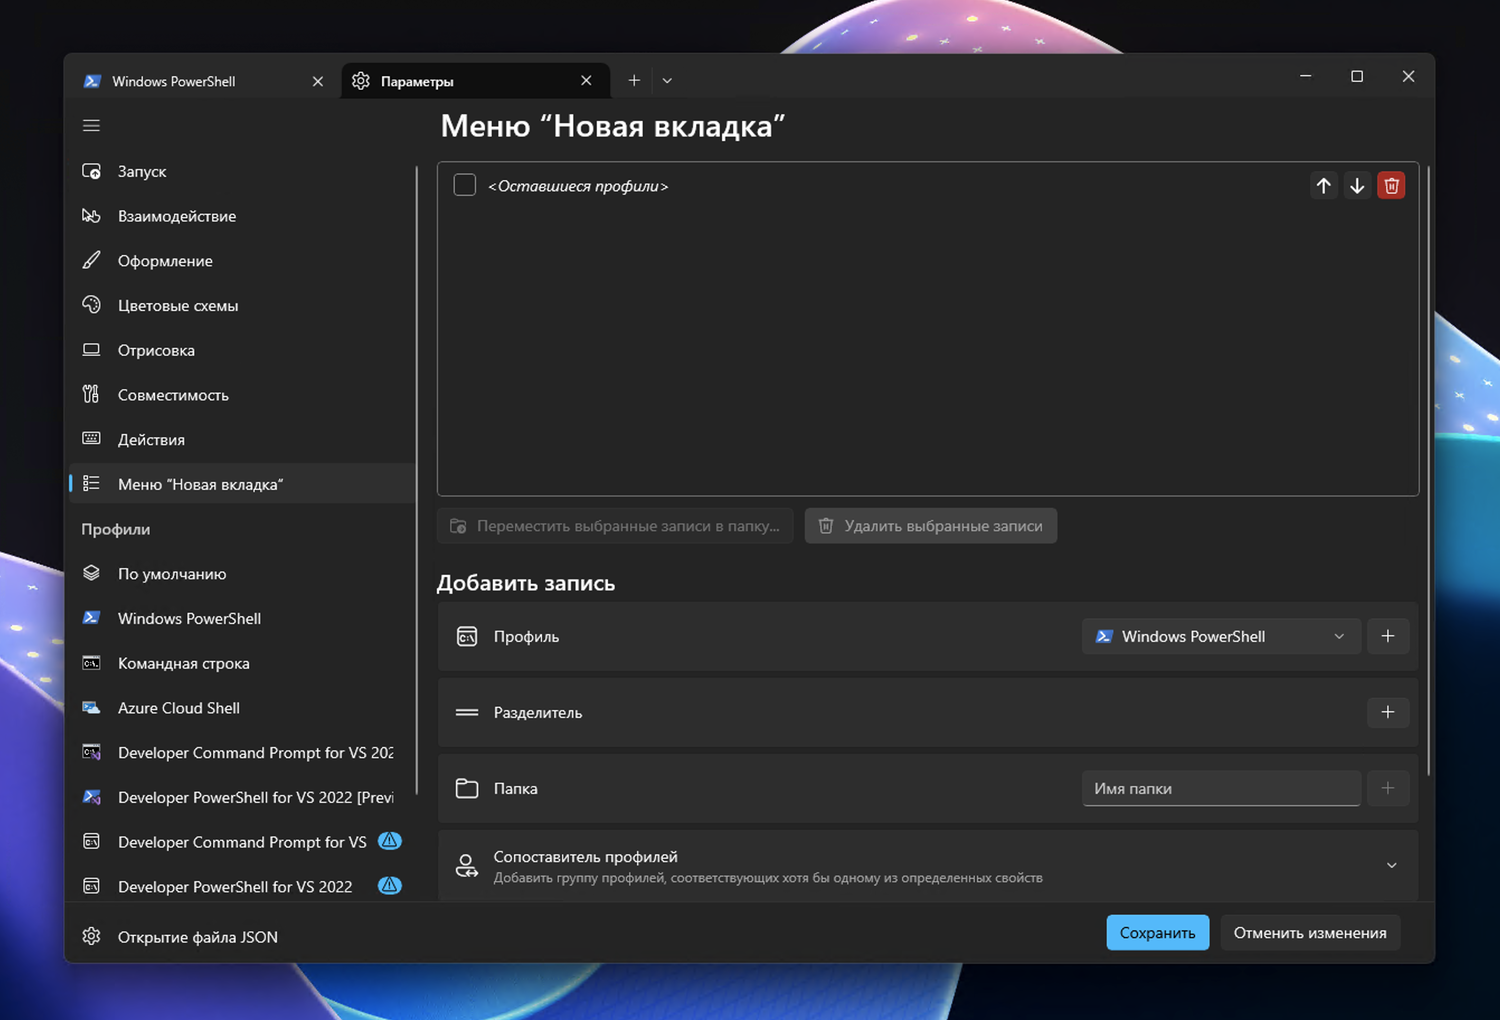Click the Имя папки input field
Screen dimensions: 1500x1020
pyautogui.click(x=1221, y=788)
